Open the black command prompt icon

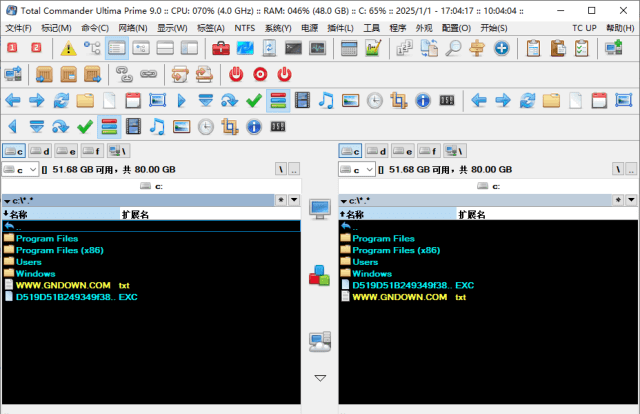pyautogui.click(x=293, y=48)
